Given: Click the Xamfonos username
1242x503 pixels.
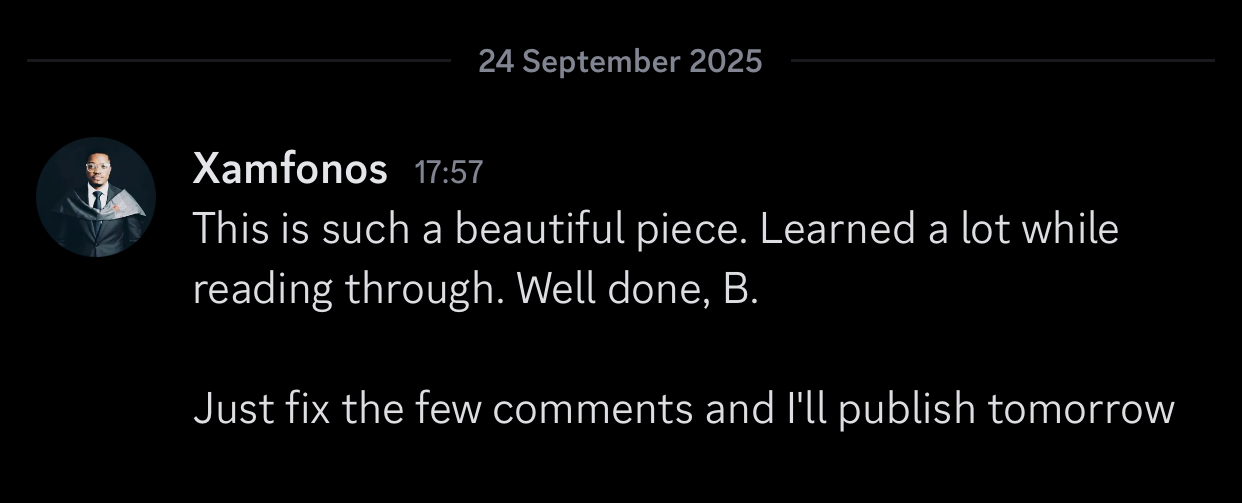Looking at the screenshot, I should [x=290, y=171].
